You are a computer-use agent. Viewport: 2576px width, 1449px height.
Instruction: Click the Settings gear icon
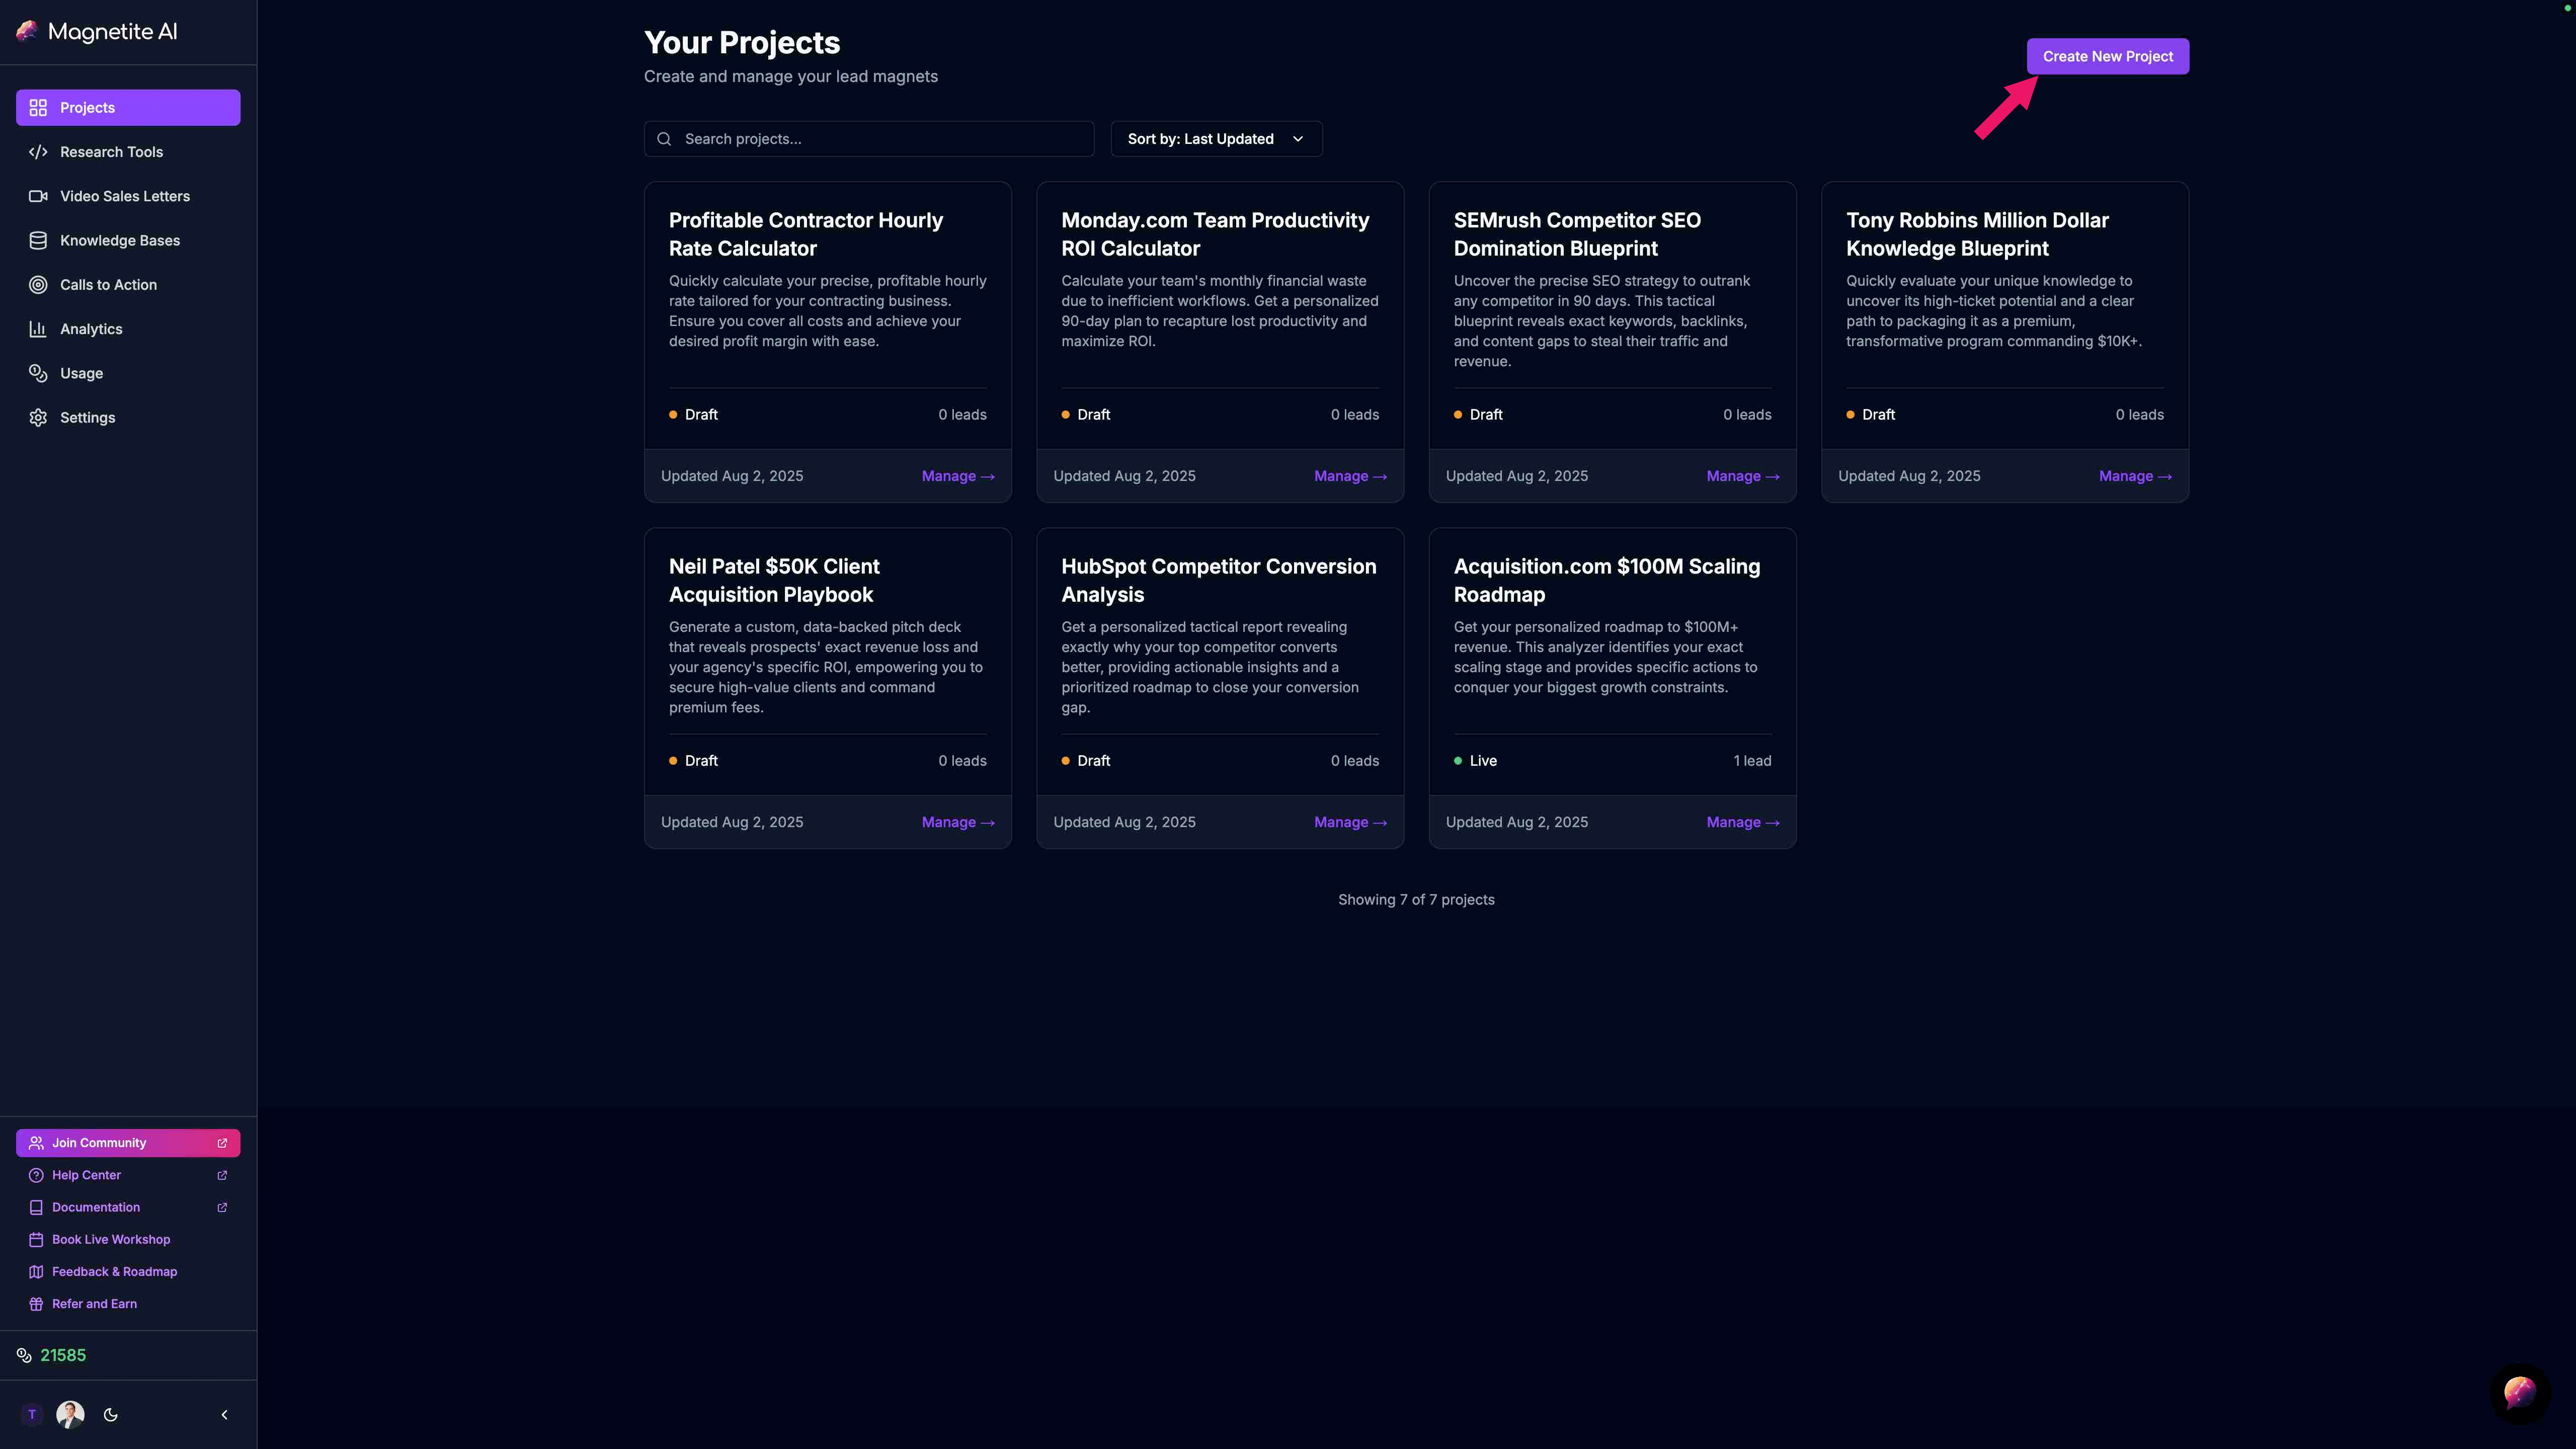tap(38, 417)
